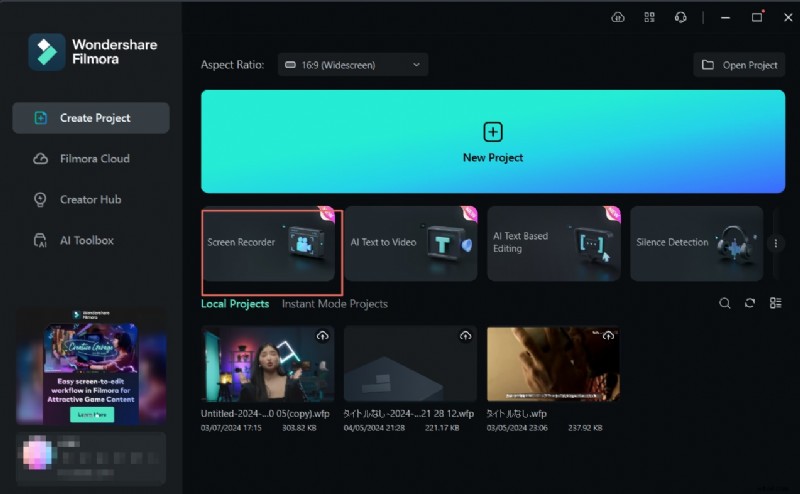
Task: Select the Local Projects tab
Action: point(235,304)
